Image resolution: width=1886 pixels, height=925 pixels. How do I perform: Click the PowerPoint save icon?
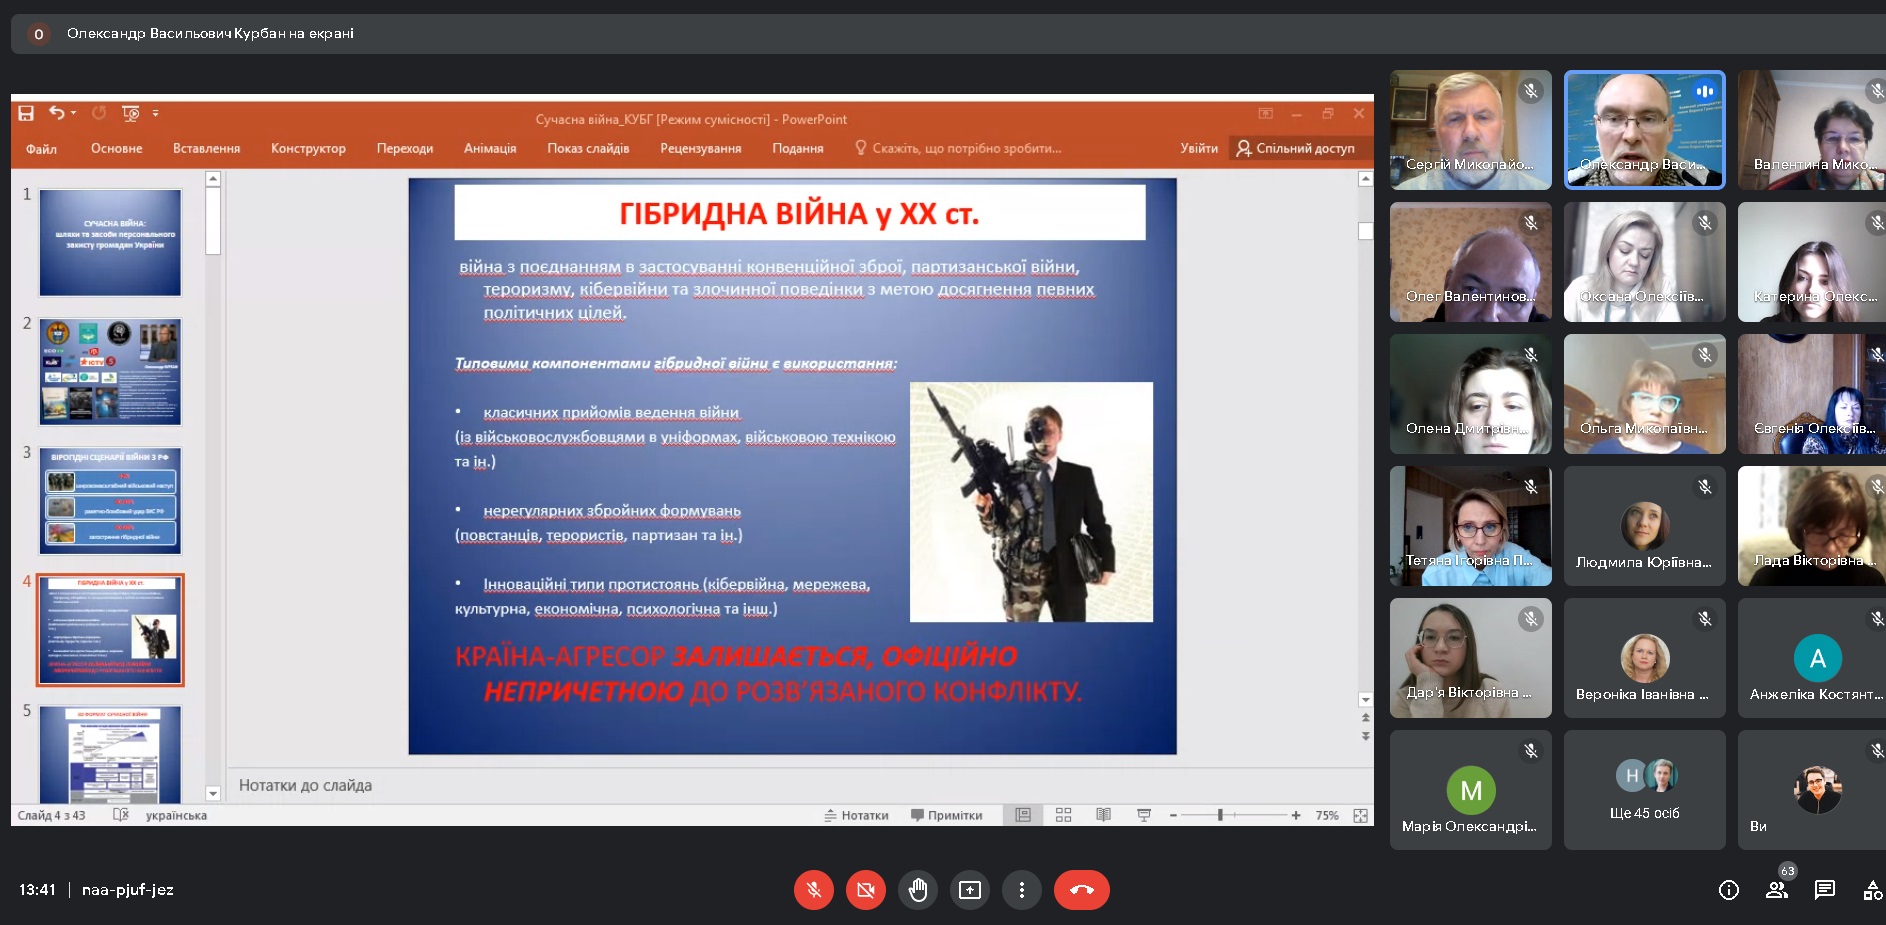26,114
